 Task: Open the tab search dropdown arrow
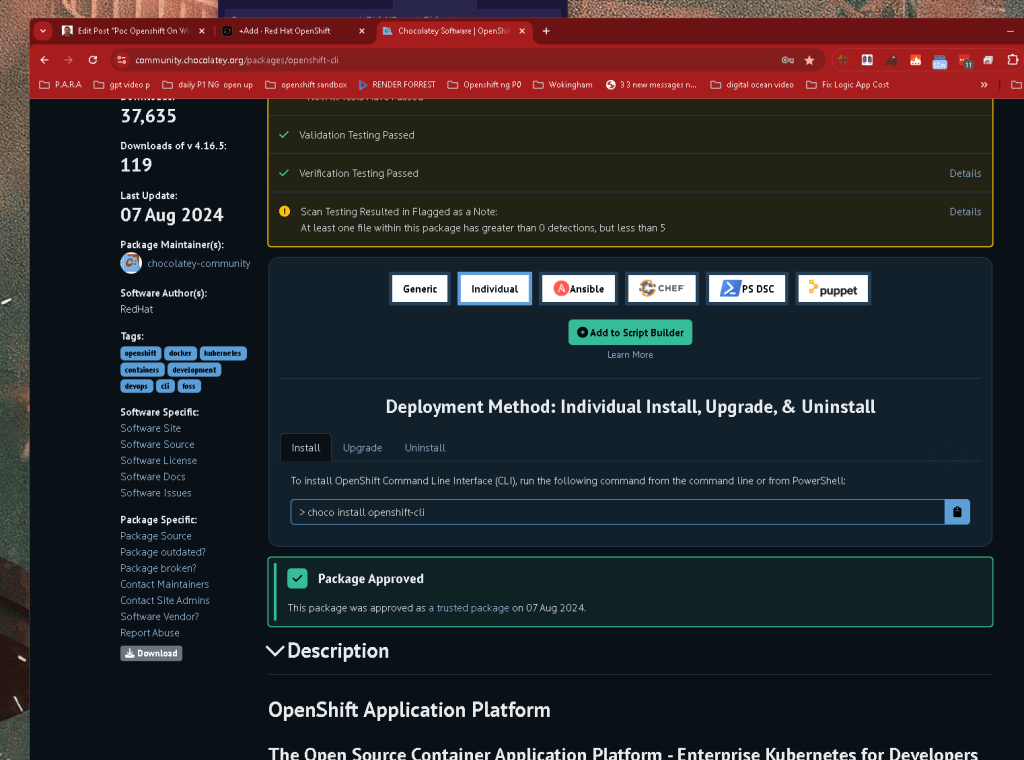click(43, 31)
